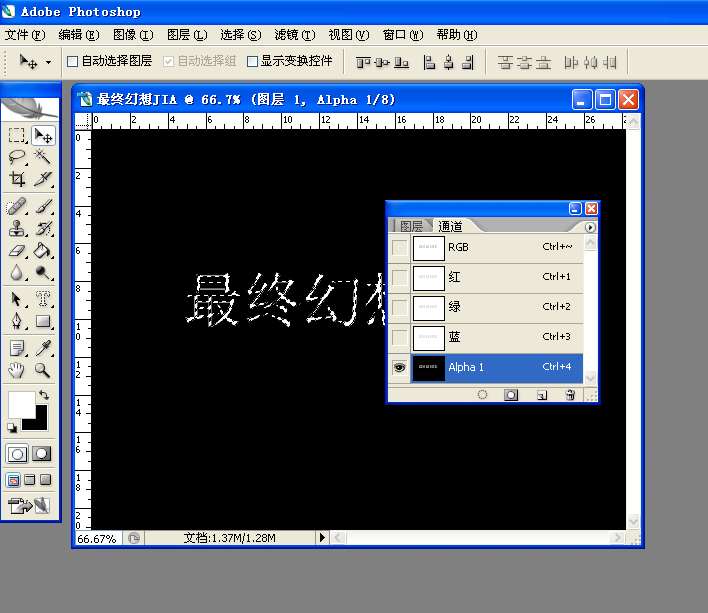Image resolution: width=708 pixels, height=613 pixels.
Task: Show the 红 channel visibility box
Action: coord(399,277)
